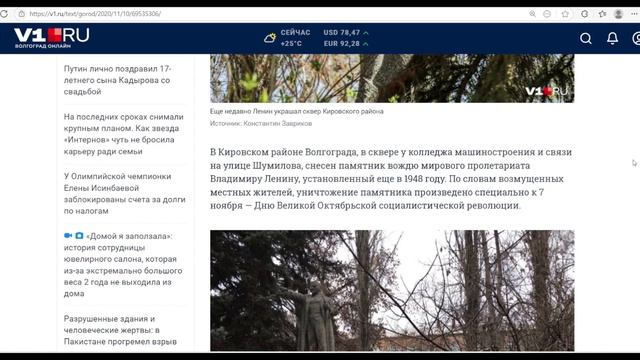Click the EUR rate up arrow
The image size is (640, 360).
click(366, 44)
